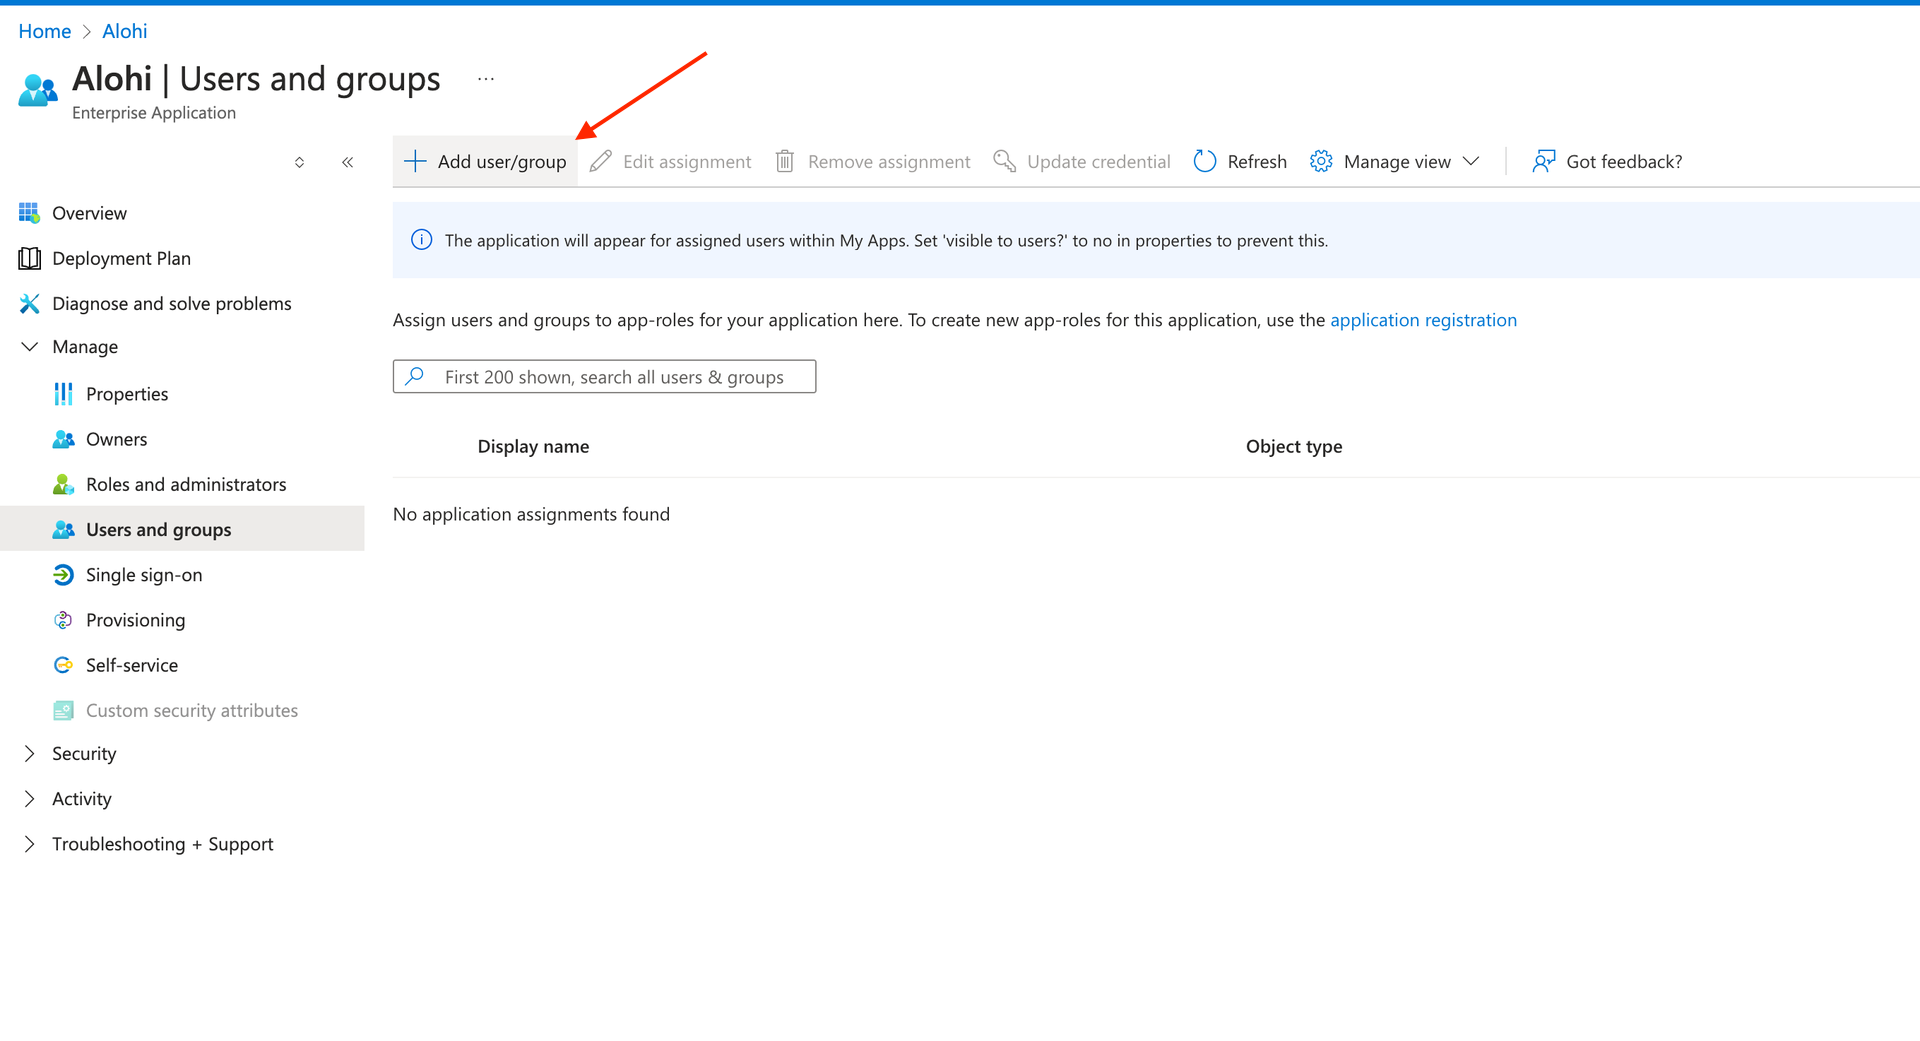Click the Update credential label
Viewport: 1920px width, 1041px height.
(x=1098, y=161)
